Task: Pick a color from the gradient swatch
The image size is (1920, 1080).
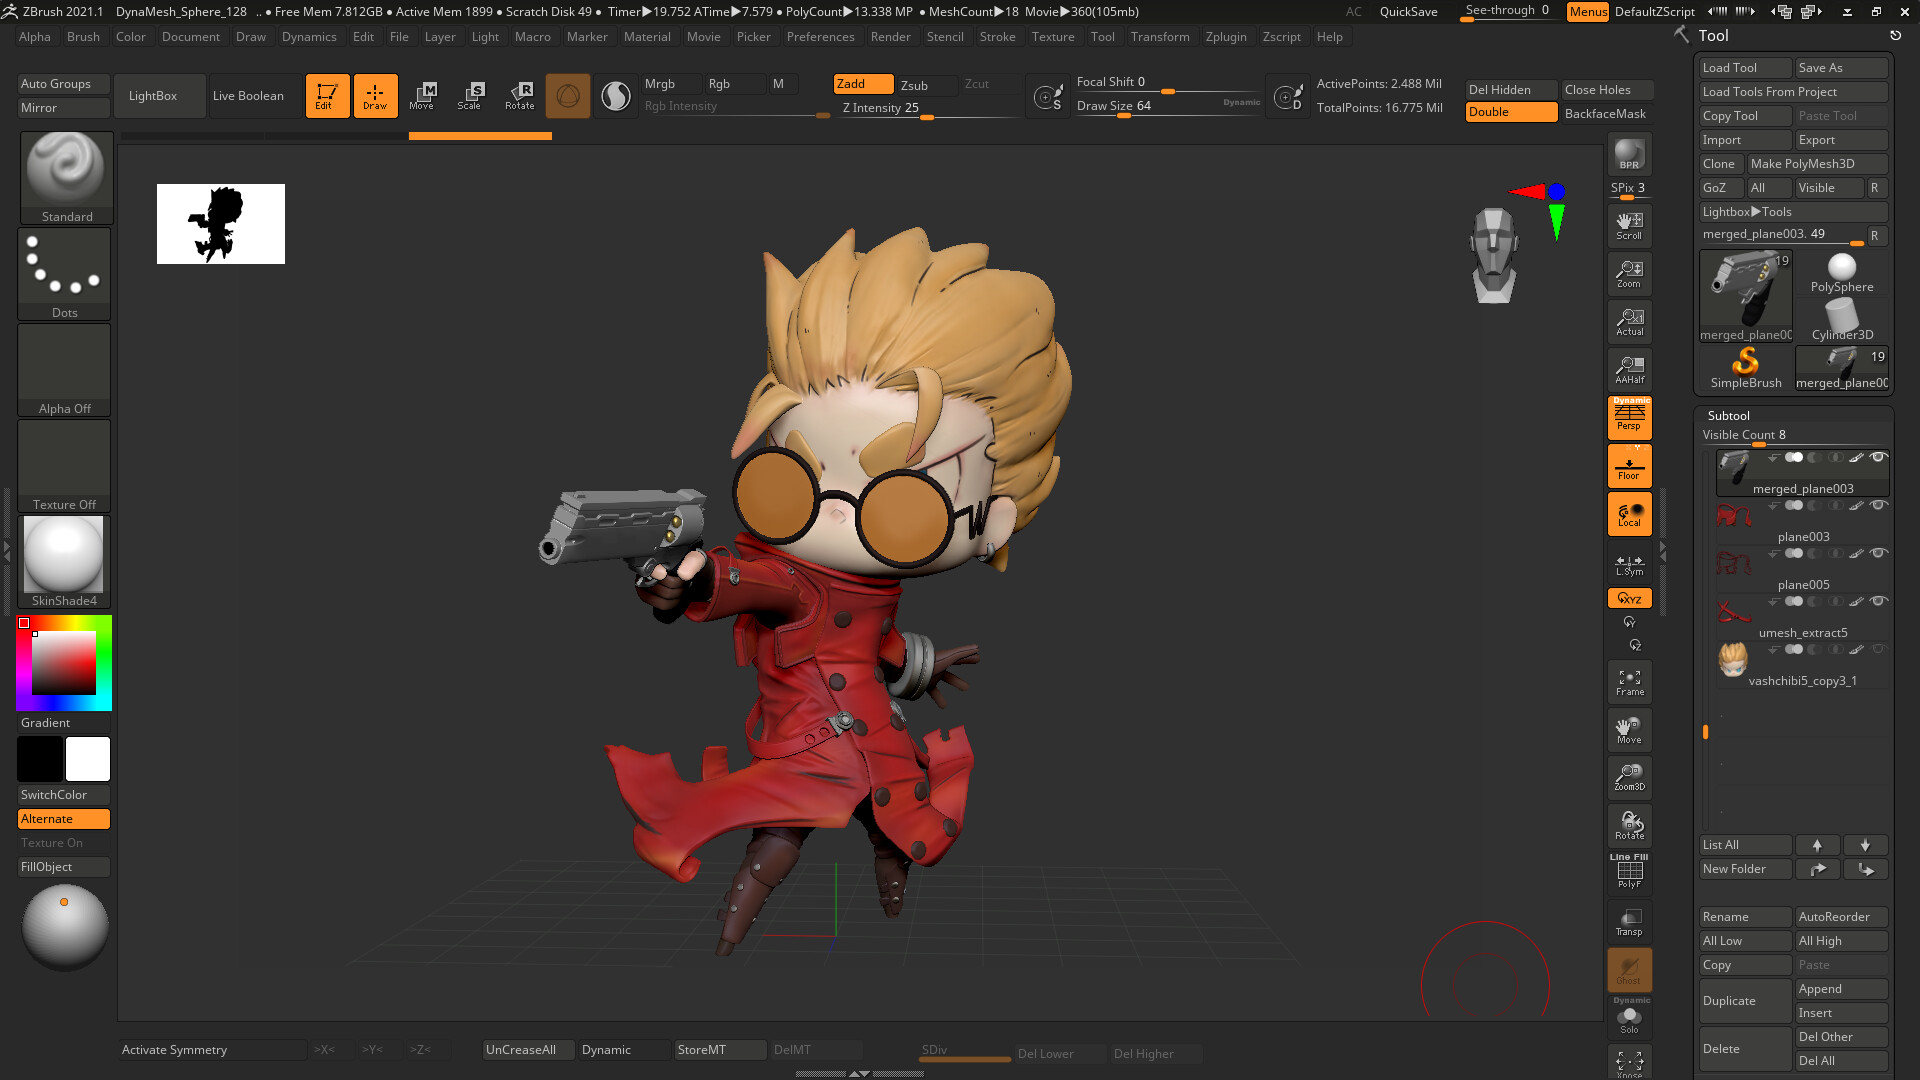Action: [x=64, y=662]
